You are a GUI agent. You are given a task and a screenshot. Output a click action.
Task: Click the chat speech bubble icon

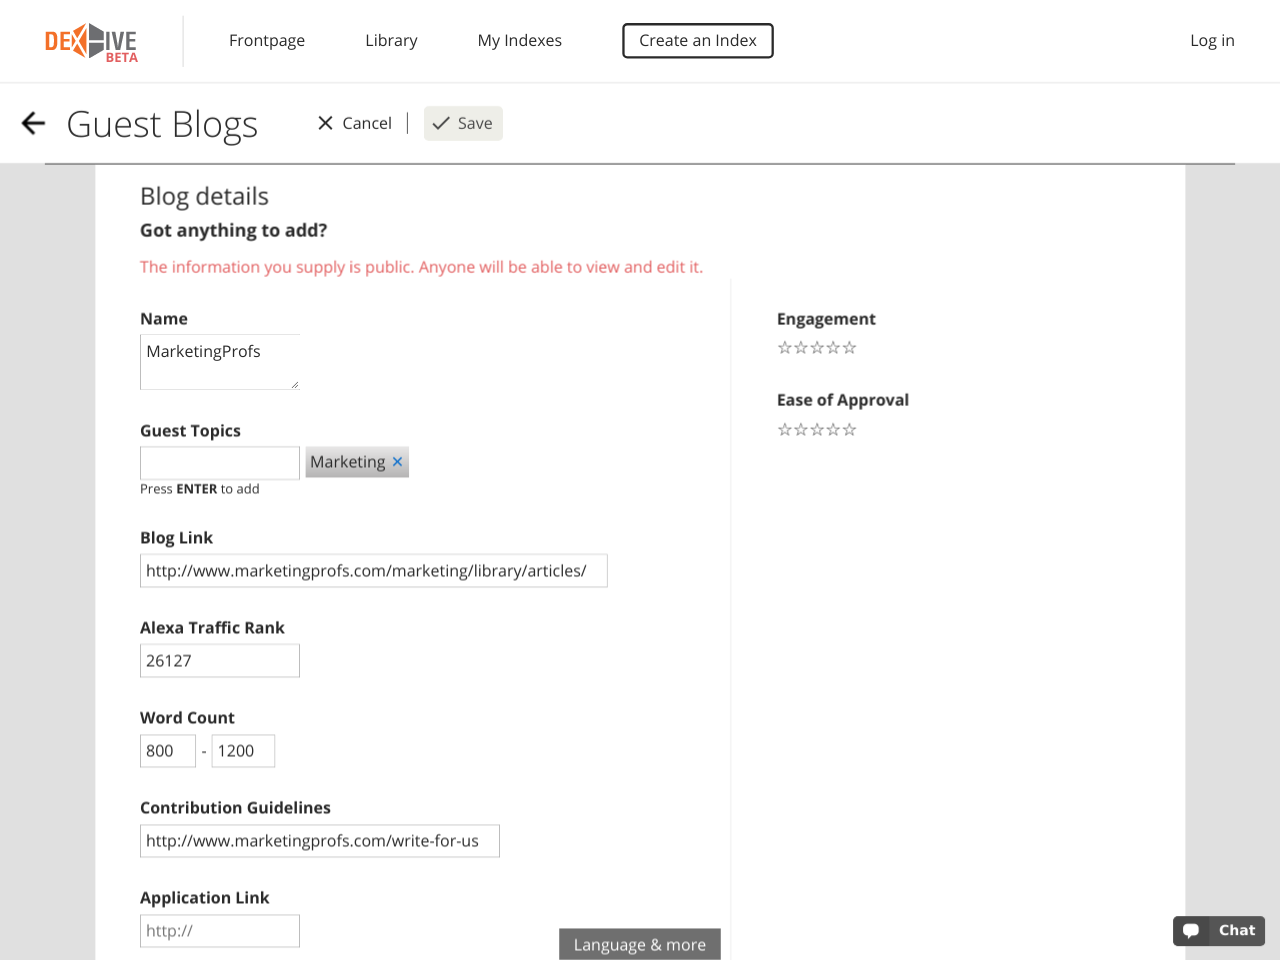pyautogui.click(x=1191, y=931)
